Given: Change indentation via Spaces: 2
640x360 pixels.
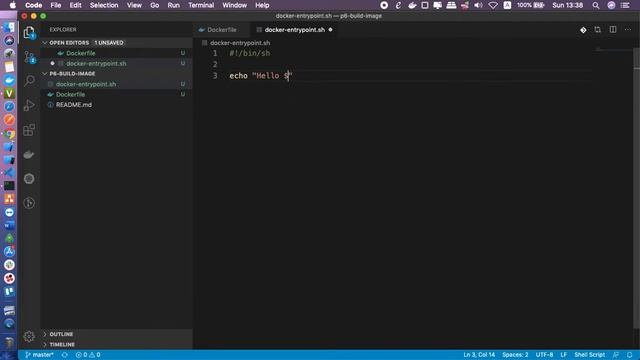Looking at the screenshot, I should 515,355.
